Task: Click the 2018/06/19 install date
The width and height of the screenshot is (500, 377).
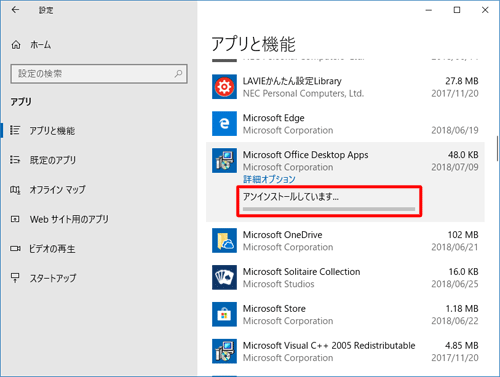Action: click(455, 130)
